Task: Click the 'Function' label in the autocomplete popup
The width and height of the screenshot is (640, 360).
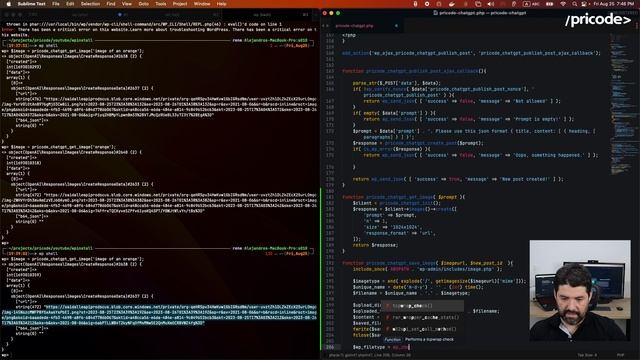Action: (393, 340)
